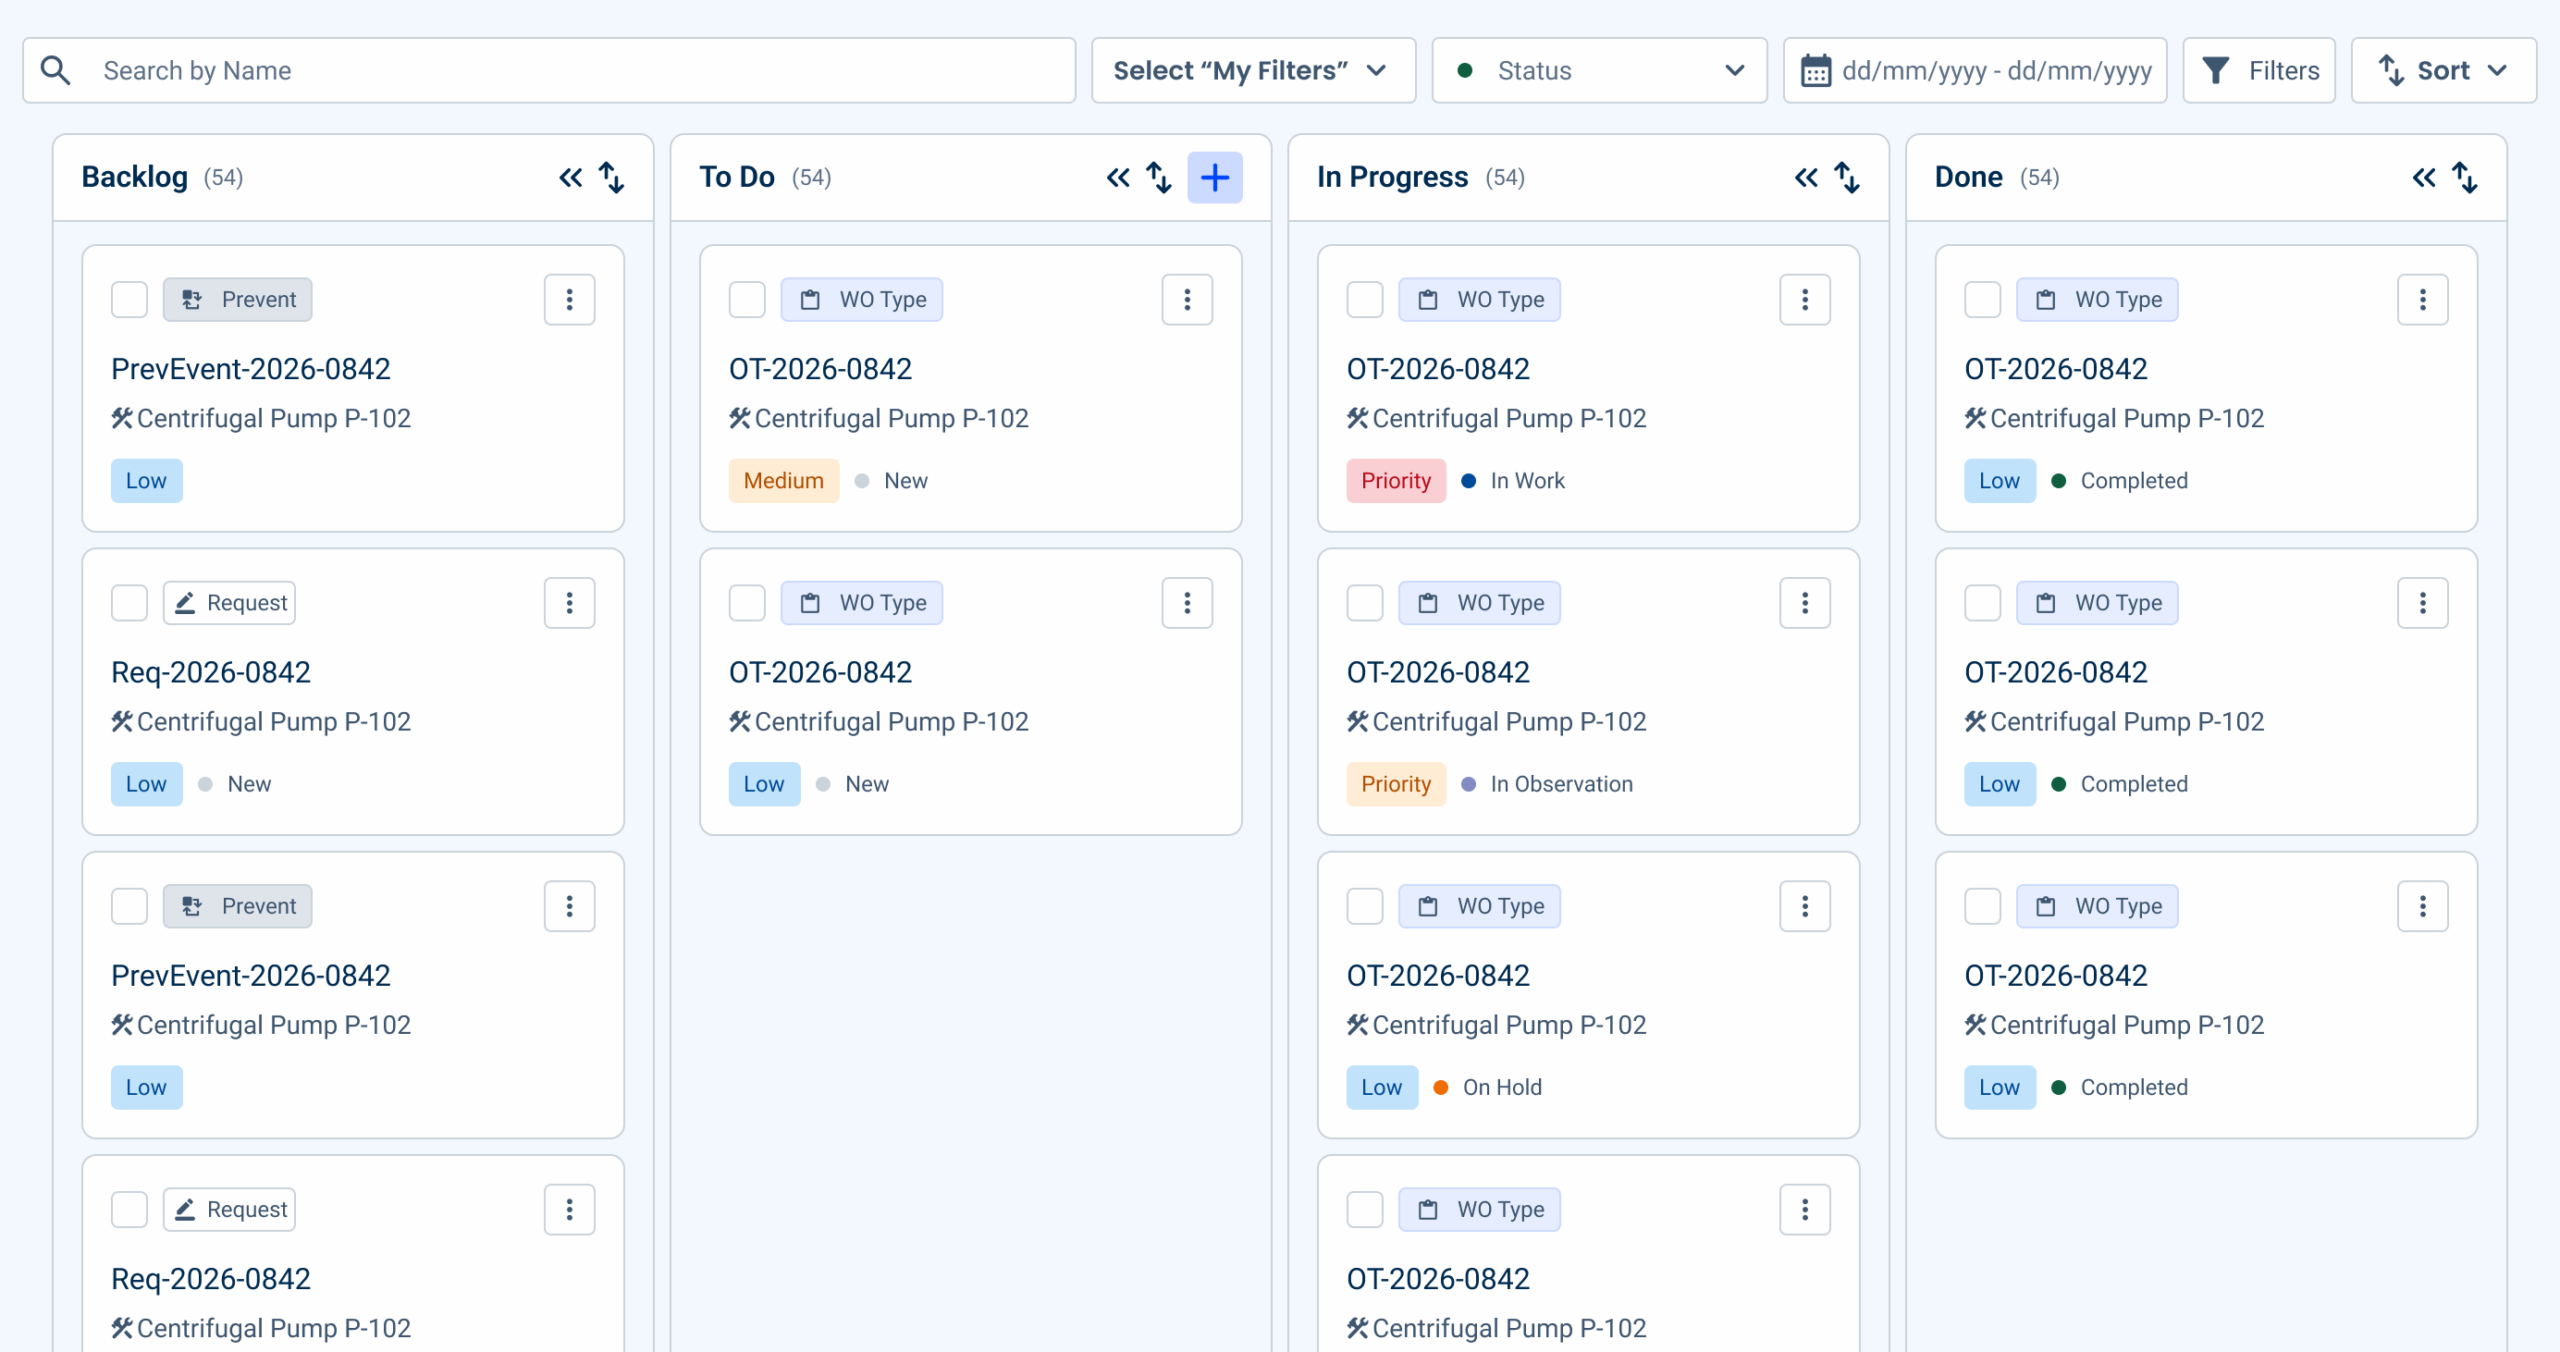Open OT-2026-0842 title on On Hold card
Screen dimensions: 2560x1352
[x=1439, y=975]
